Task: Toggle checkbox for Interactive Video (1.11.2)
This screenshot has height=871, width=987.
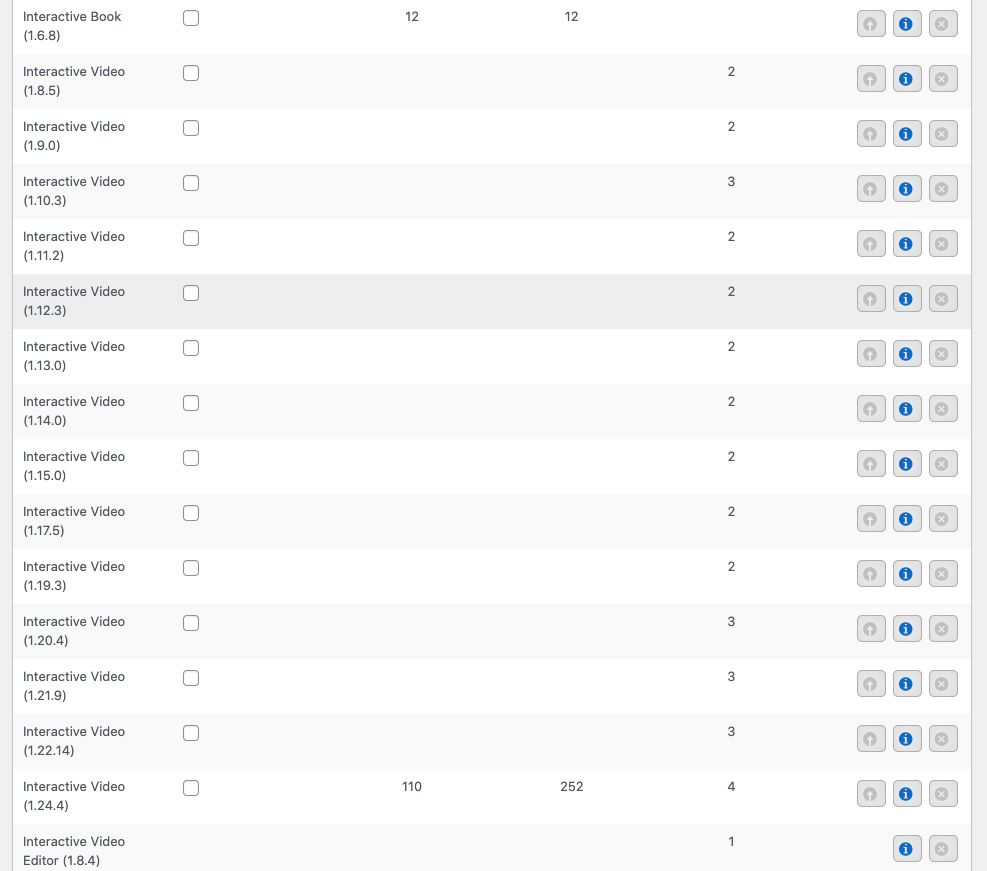Action: click(x=191, y=238)
